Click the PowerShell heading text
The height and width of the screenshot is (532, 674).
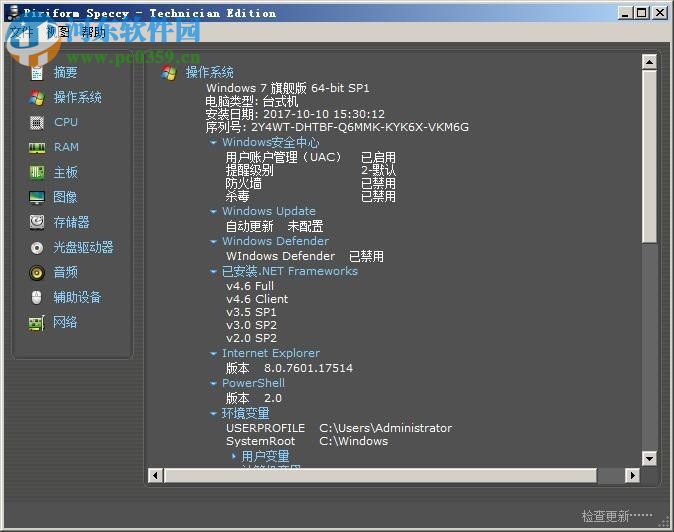click(253, 383)
